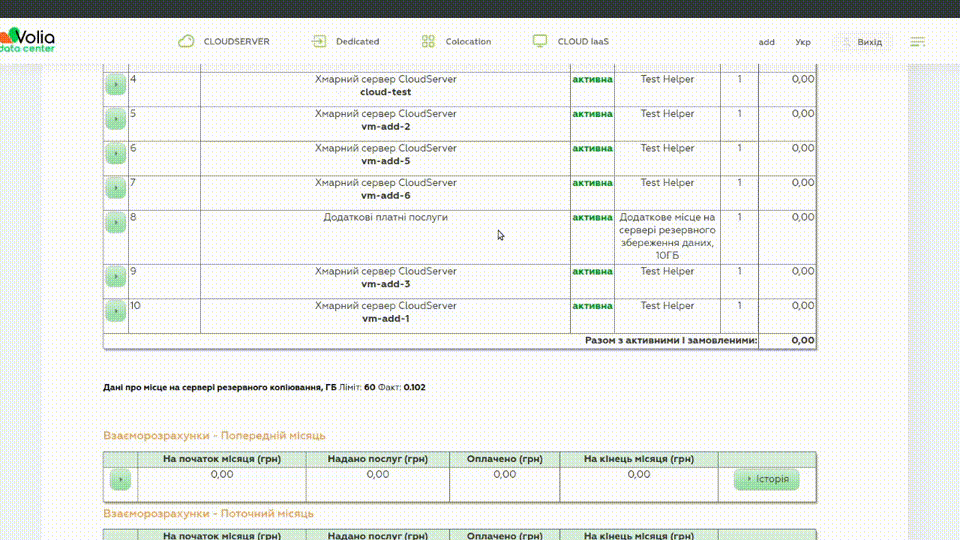
Task: Expand row 10 vm-add-1 details
Action: click(x=116, y=311)
